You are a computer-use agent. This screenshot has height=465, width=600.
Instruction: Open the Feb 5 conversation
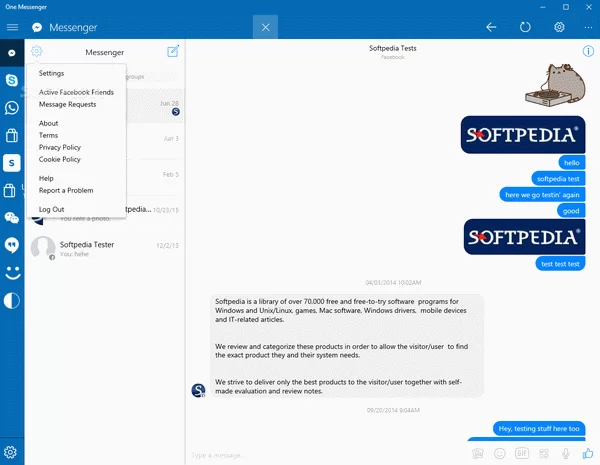(155, 177)
